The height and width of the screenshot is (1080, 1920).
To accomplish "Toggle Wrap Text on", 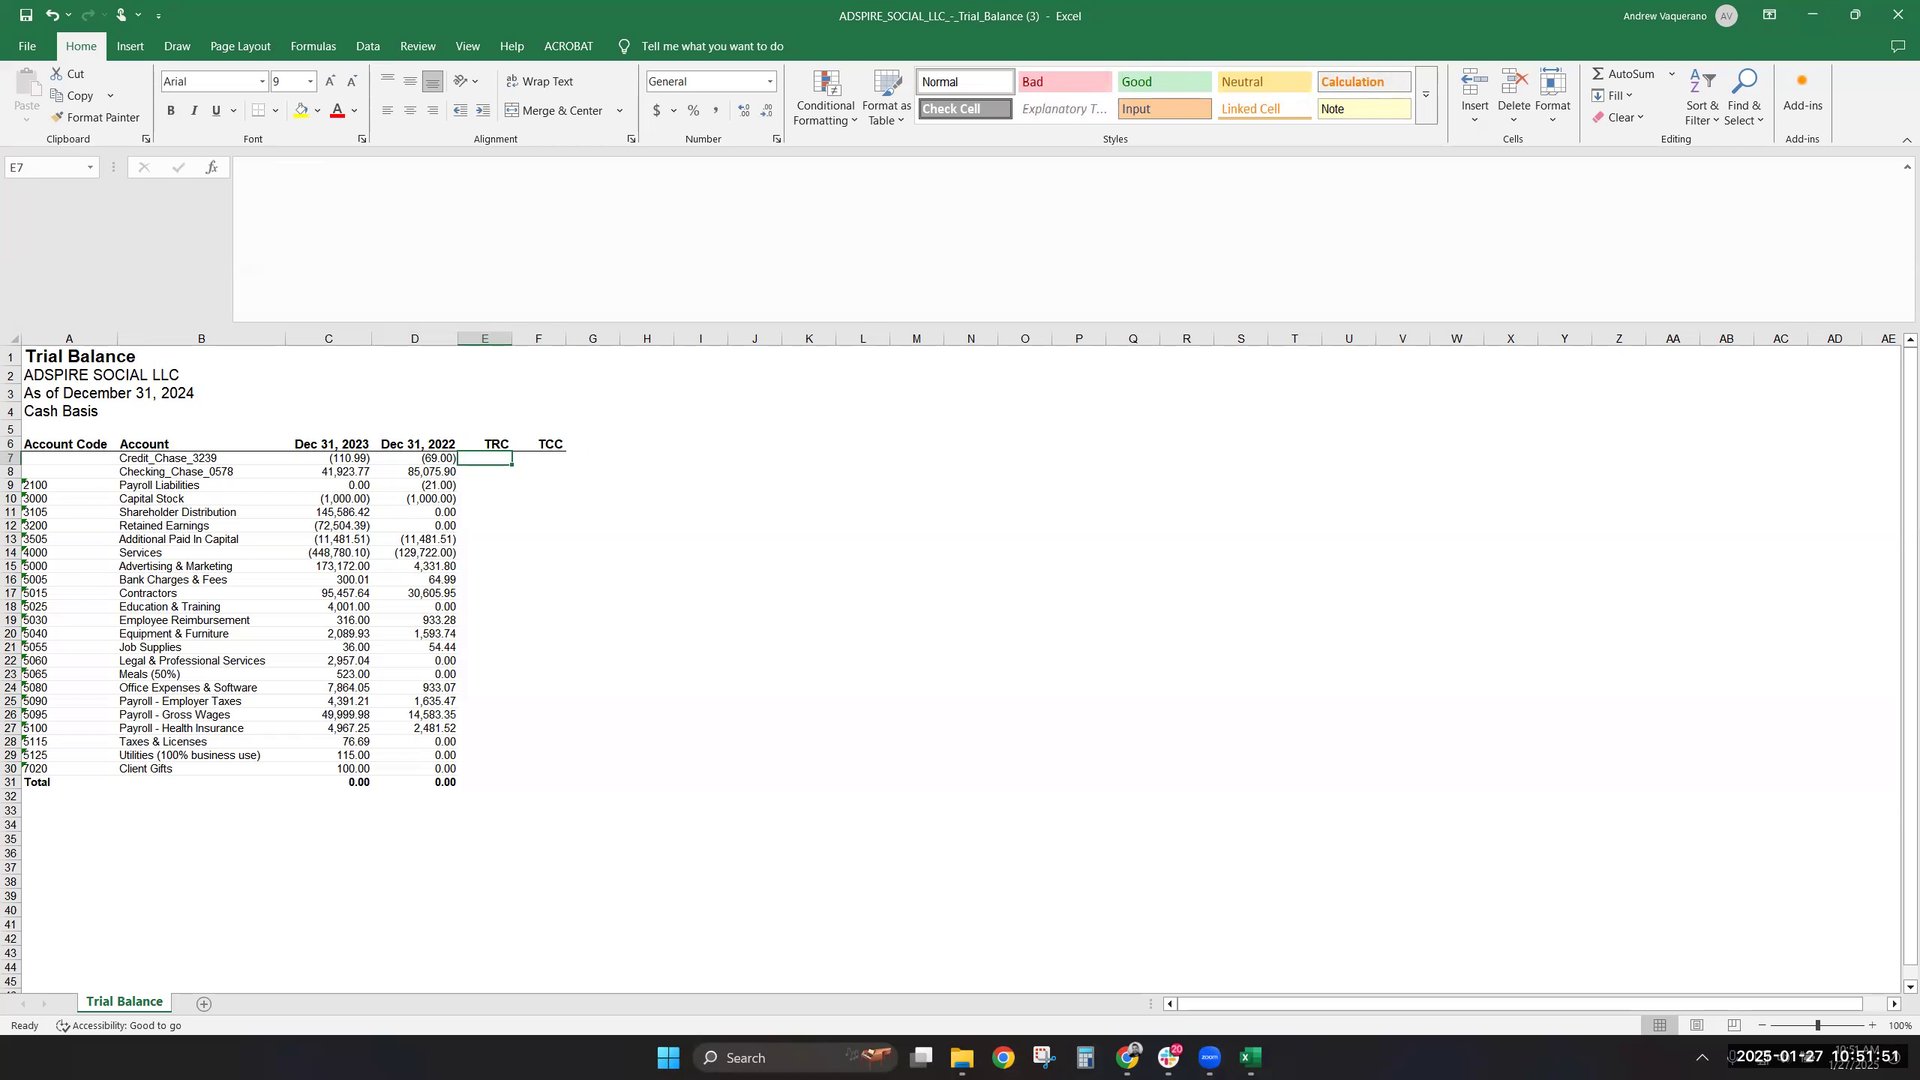I will point(539,81).
